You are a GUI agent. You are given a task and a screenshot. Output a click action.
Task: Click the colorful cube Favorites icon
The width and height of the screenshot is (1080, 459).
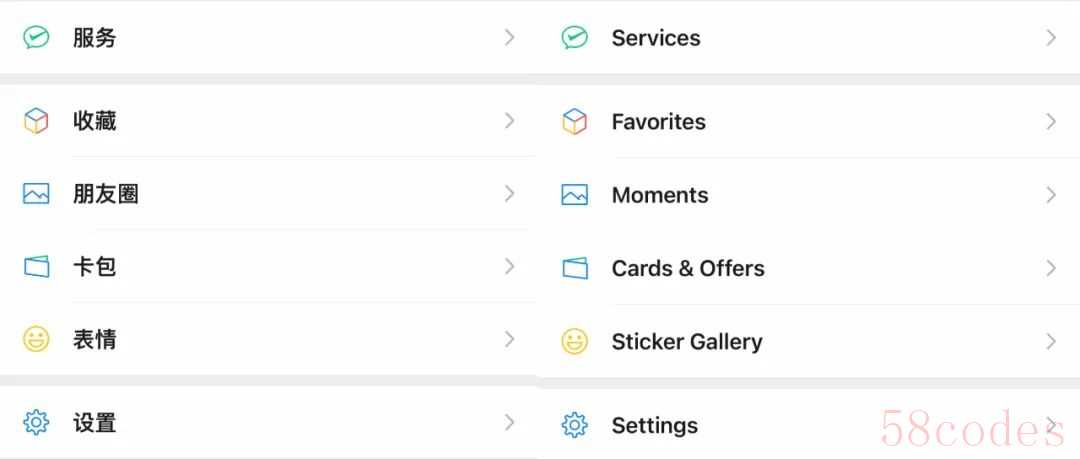[x=575, y=122]
